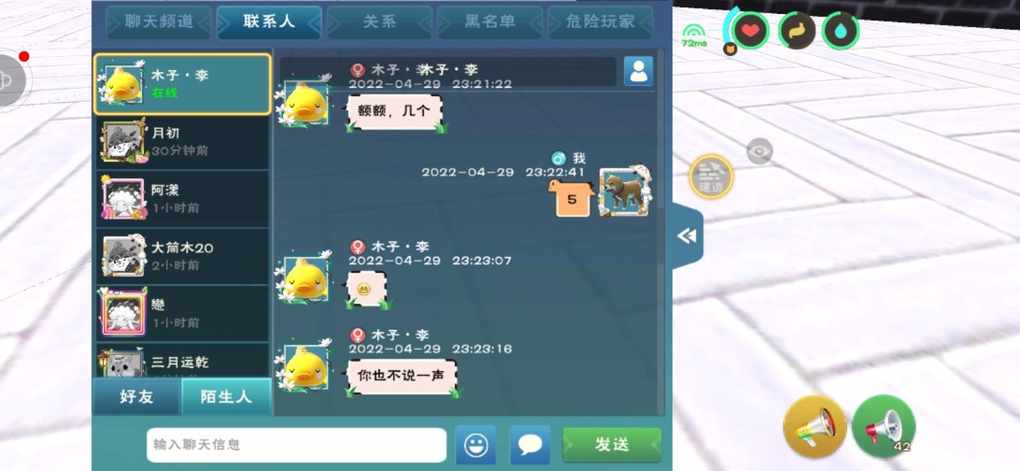Select contact 大简木20 in the list
The width and height of the screenshot is (1020, 471).
click(182, 256)
